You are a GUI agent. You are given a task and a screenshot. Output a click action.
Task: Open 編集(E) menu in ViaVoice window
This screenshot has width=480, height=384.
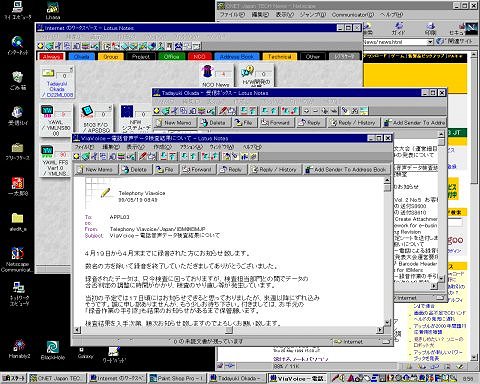coord(111,147)
